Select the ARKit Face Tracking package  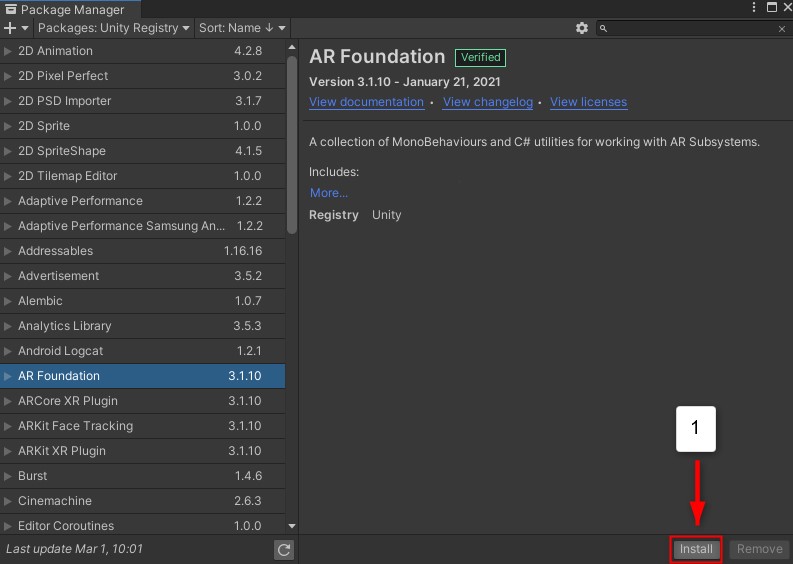point(143,426)
